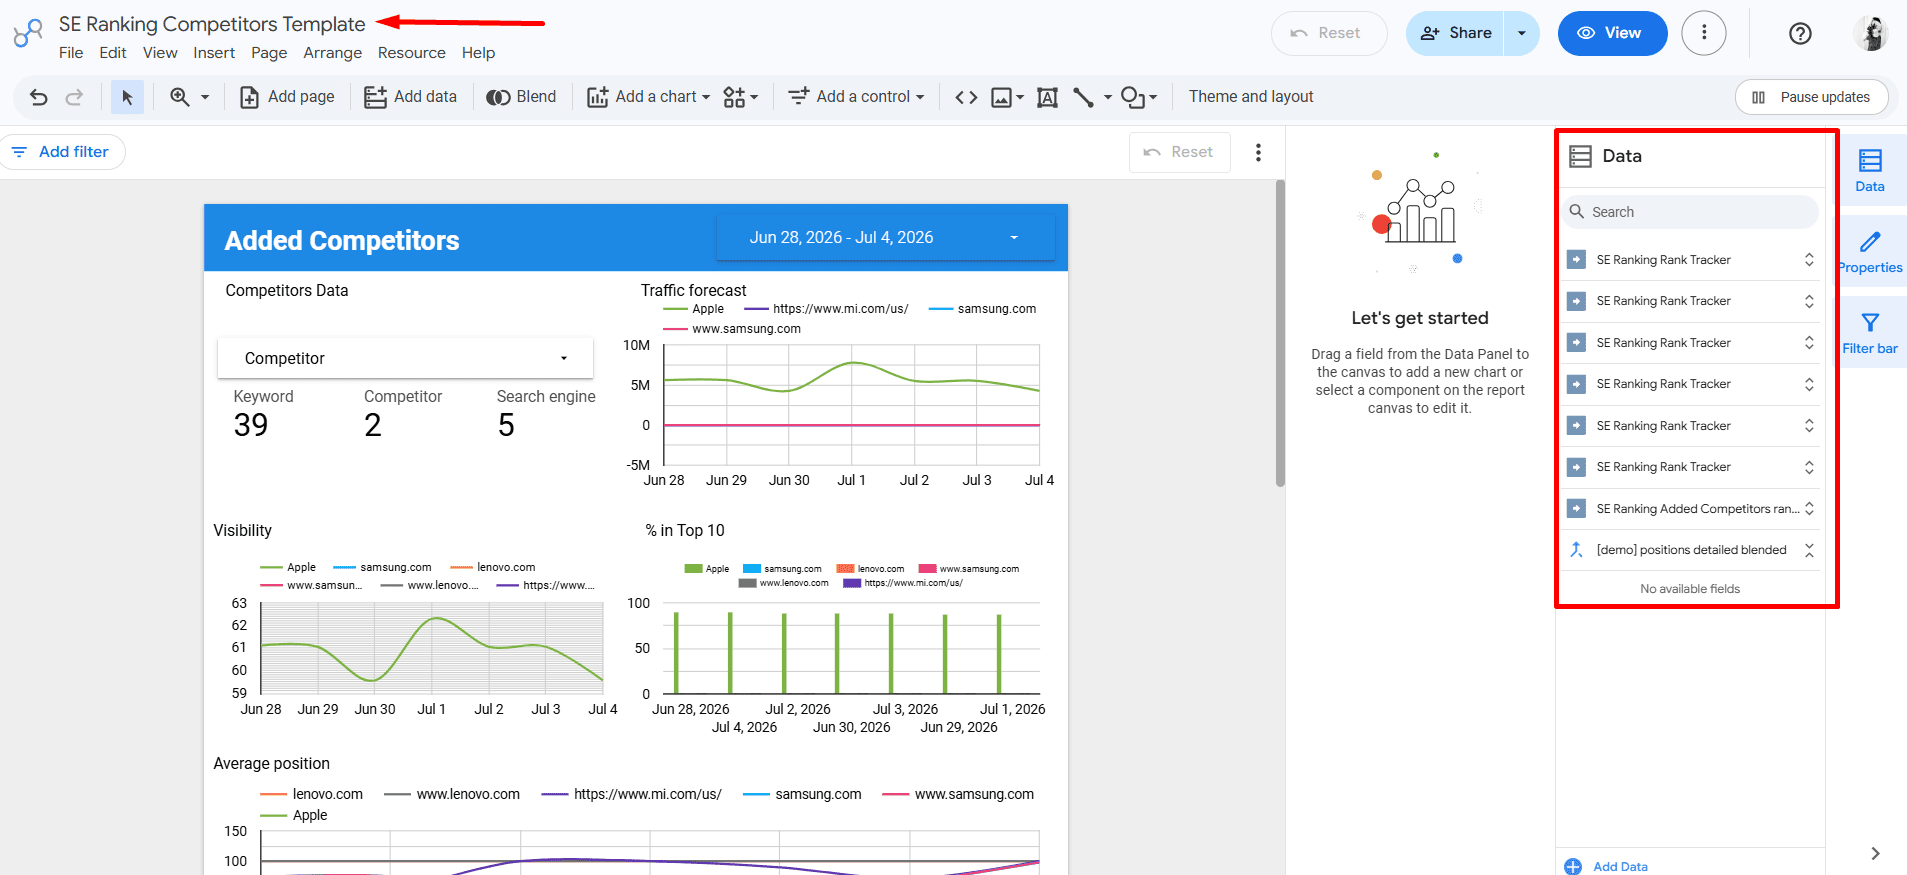1907x875 pixels.
Task: Open the Page menu
Action: [269, 53]
